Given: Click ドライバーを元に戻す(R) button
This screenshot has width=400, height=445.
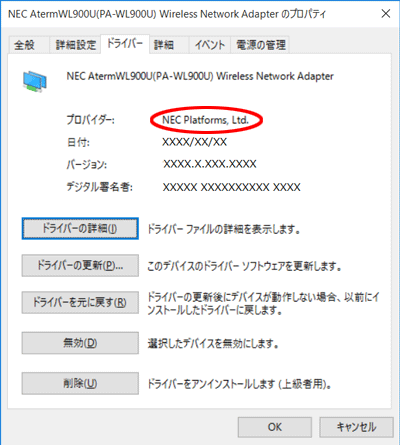Looking at the screenshot, I should pos(80,303).
